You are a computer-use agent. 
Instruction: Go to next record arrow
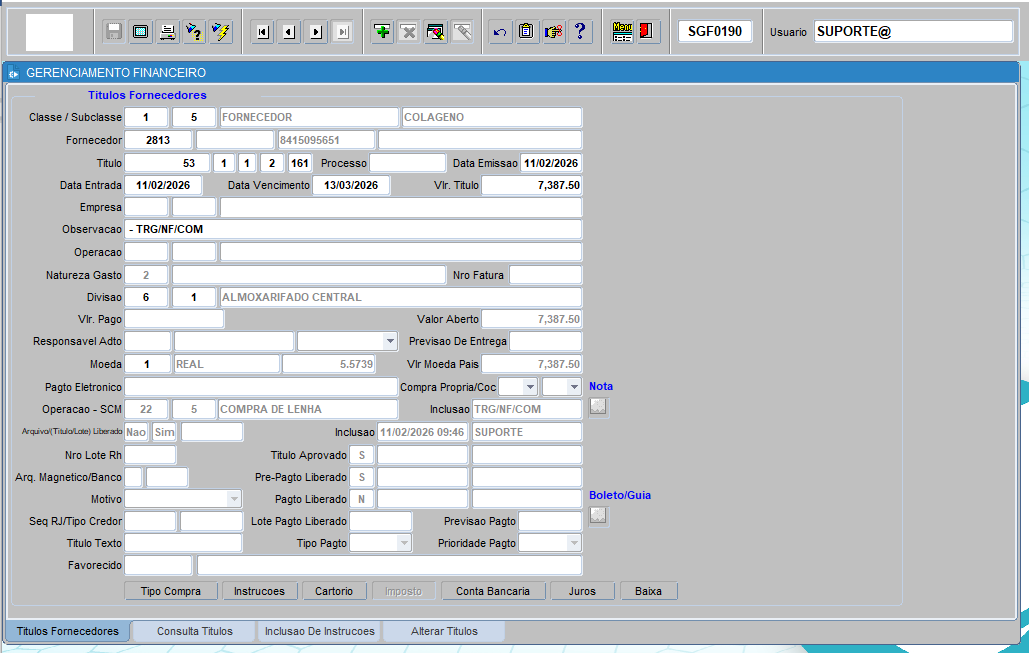[x=316, y=32]
